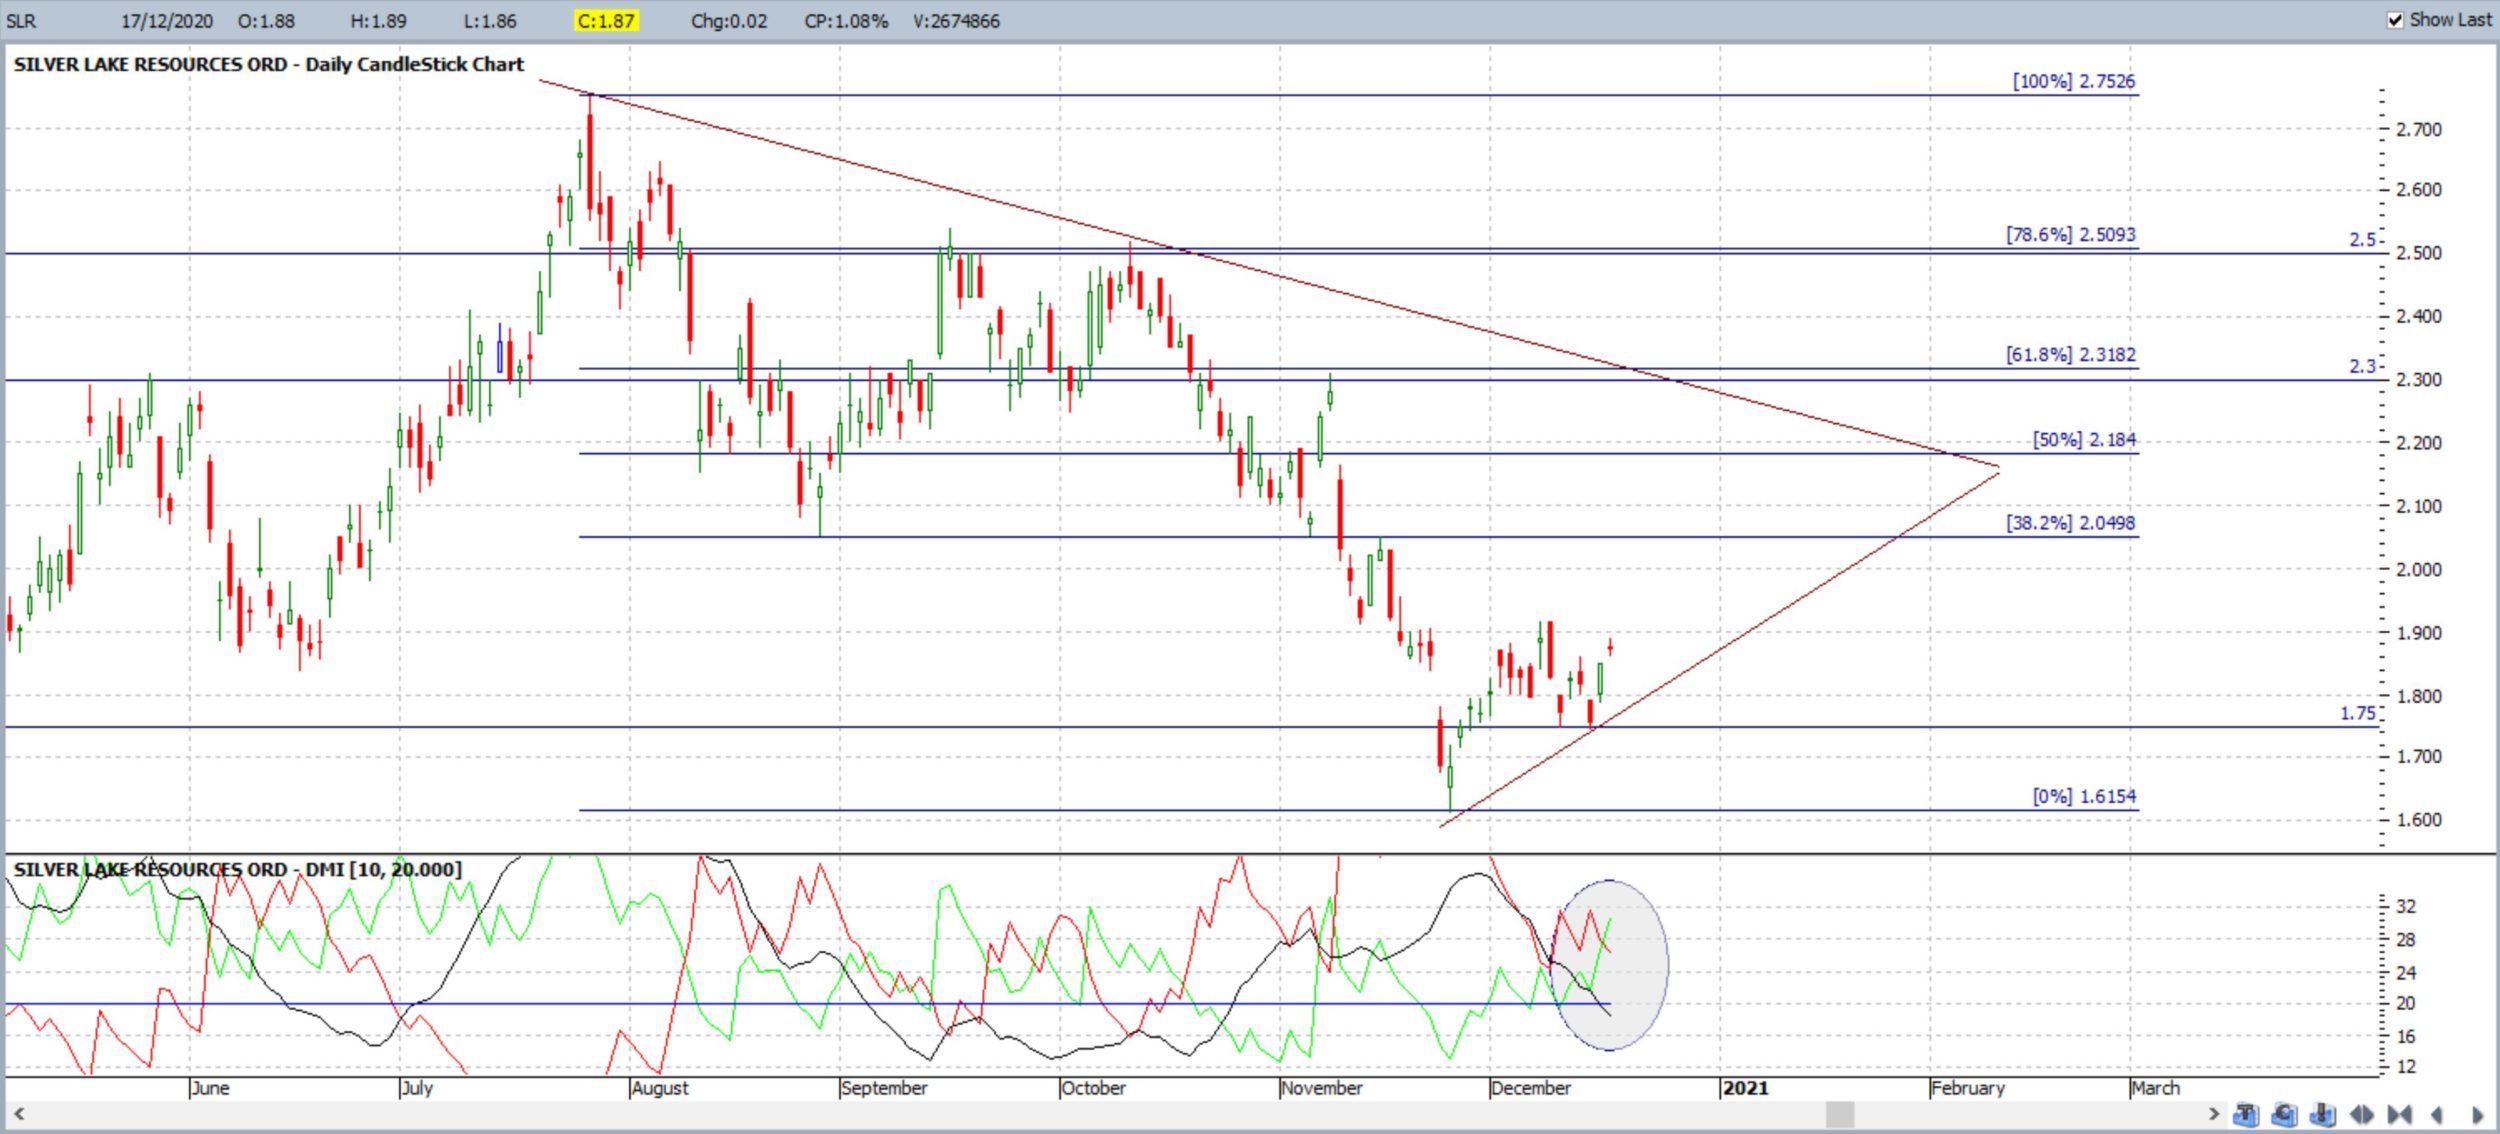Click the March label on time axis

[2155, 1087]
